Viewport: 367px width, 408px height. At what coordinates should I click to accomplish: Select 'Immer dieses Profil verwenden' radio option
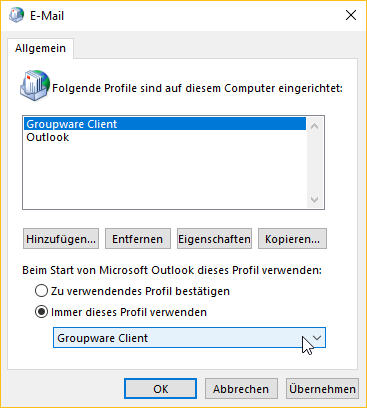[x=41, y=312]
